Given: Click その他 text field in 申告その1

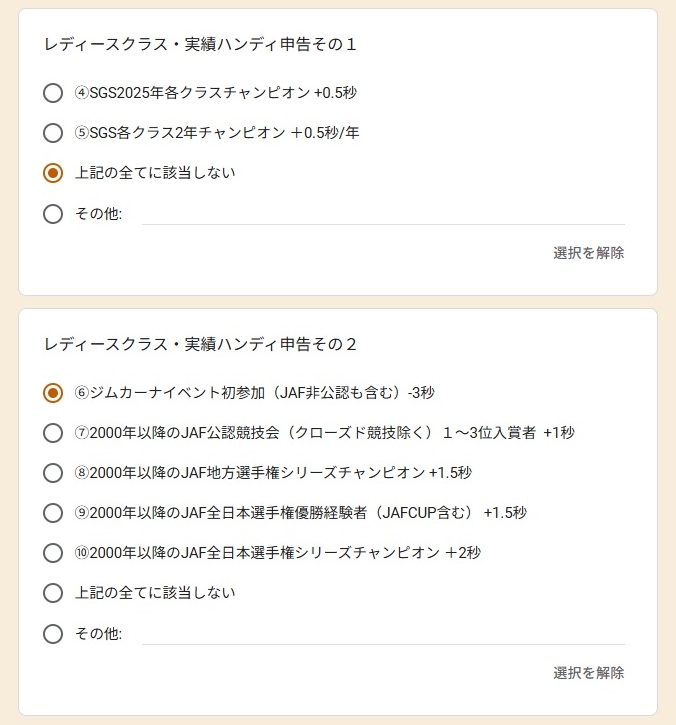Looking at the screenshot, I should pyautogui.click(x=382, y=214).
